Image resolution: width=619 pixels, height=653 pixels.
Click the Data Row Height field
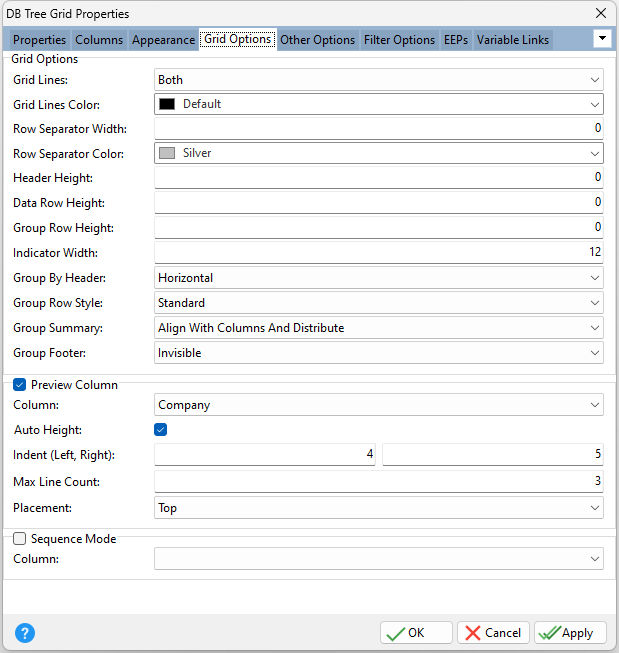coord(379,202)
